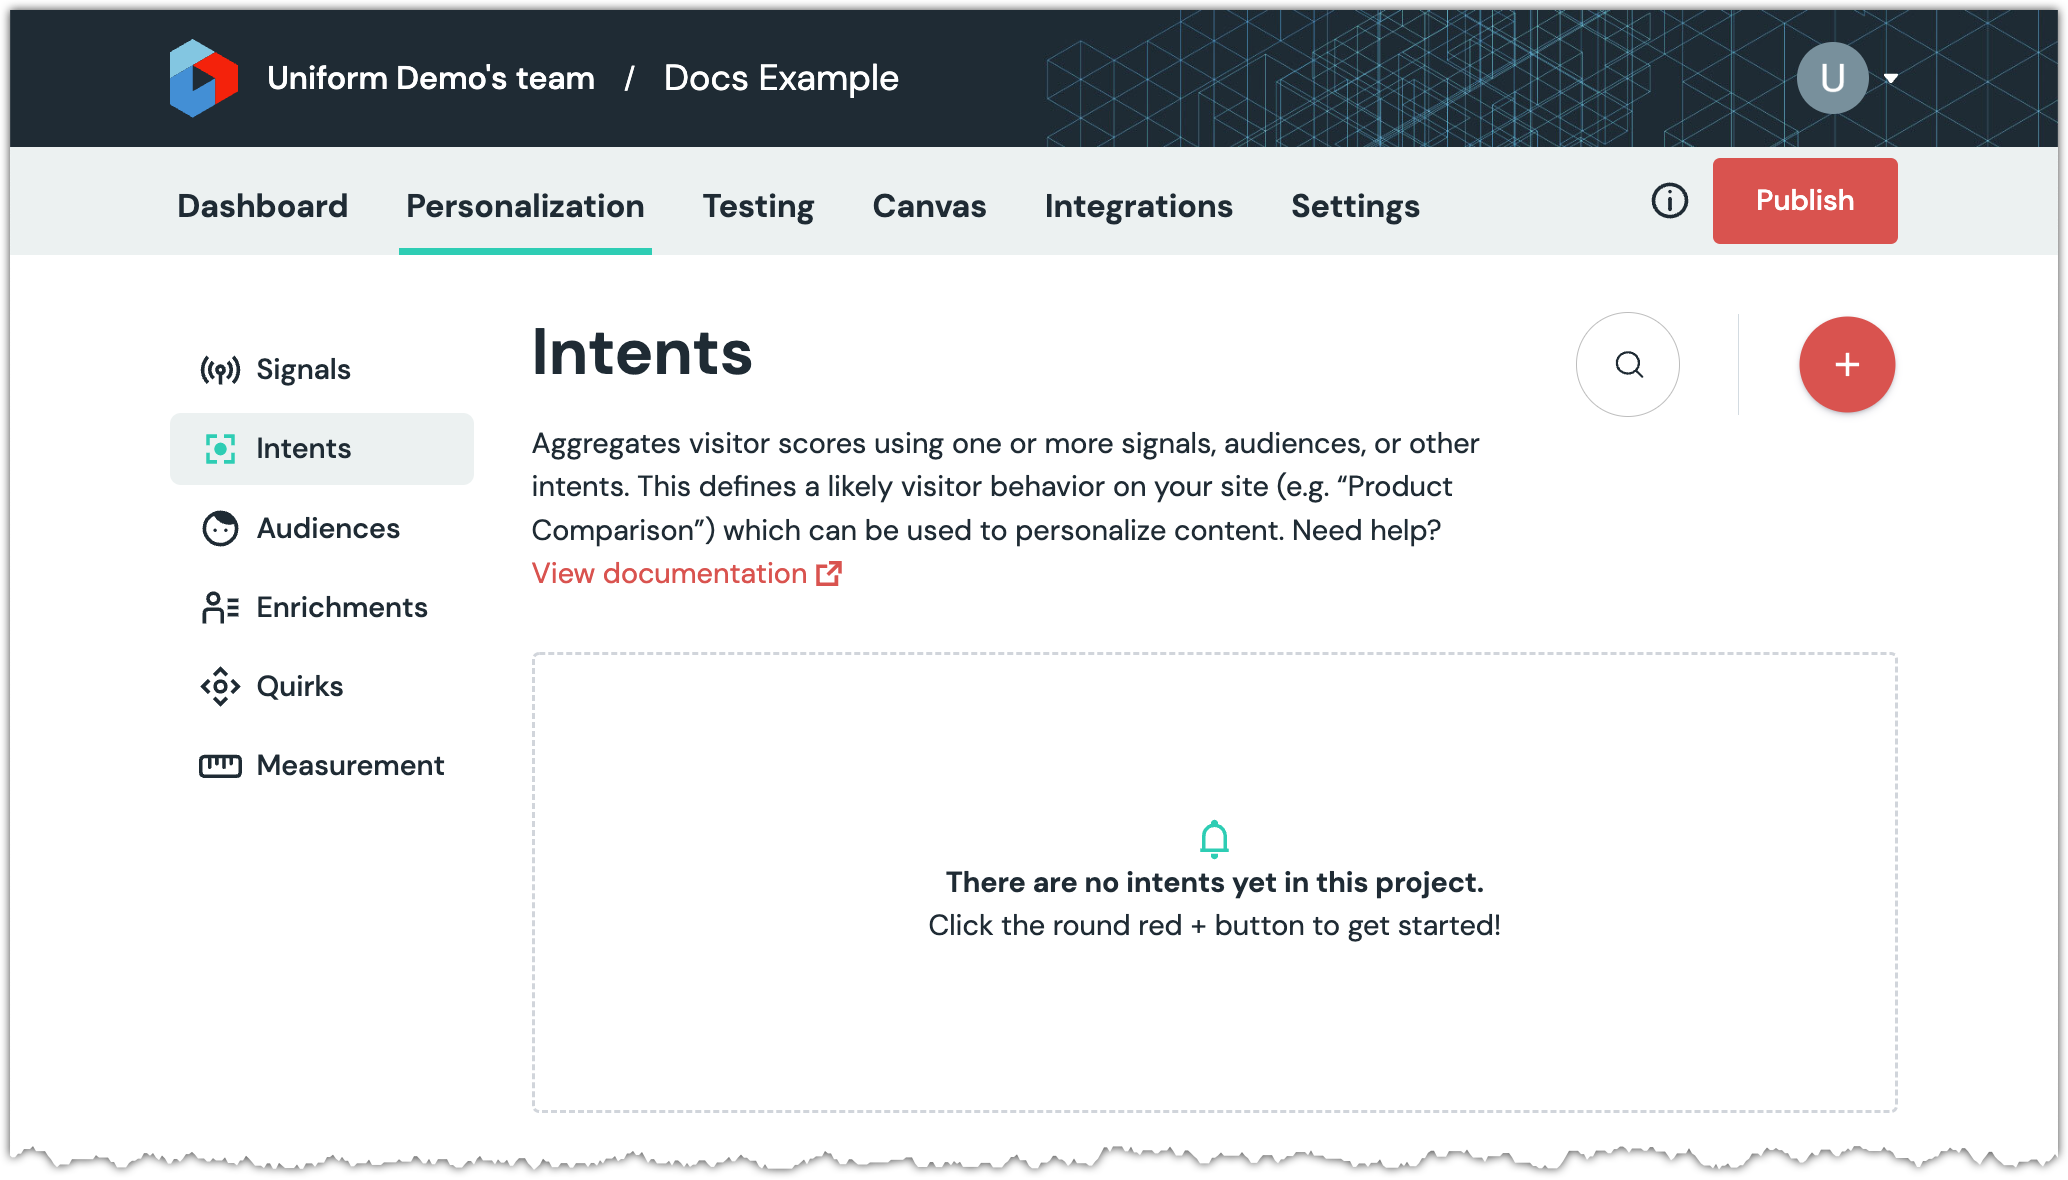Go to the Canvas tab
Screen dimensions: 2068x1180
[x=929, y=206]
